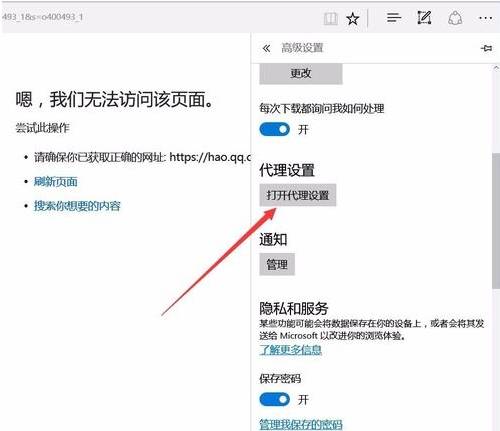
Task: Open the reading view book icon
Action: [x=331, y=18]
